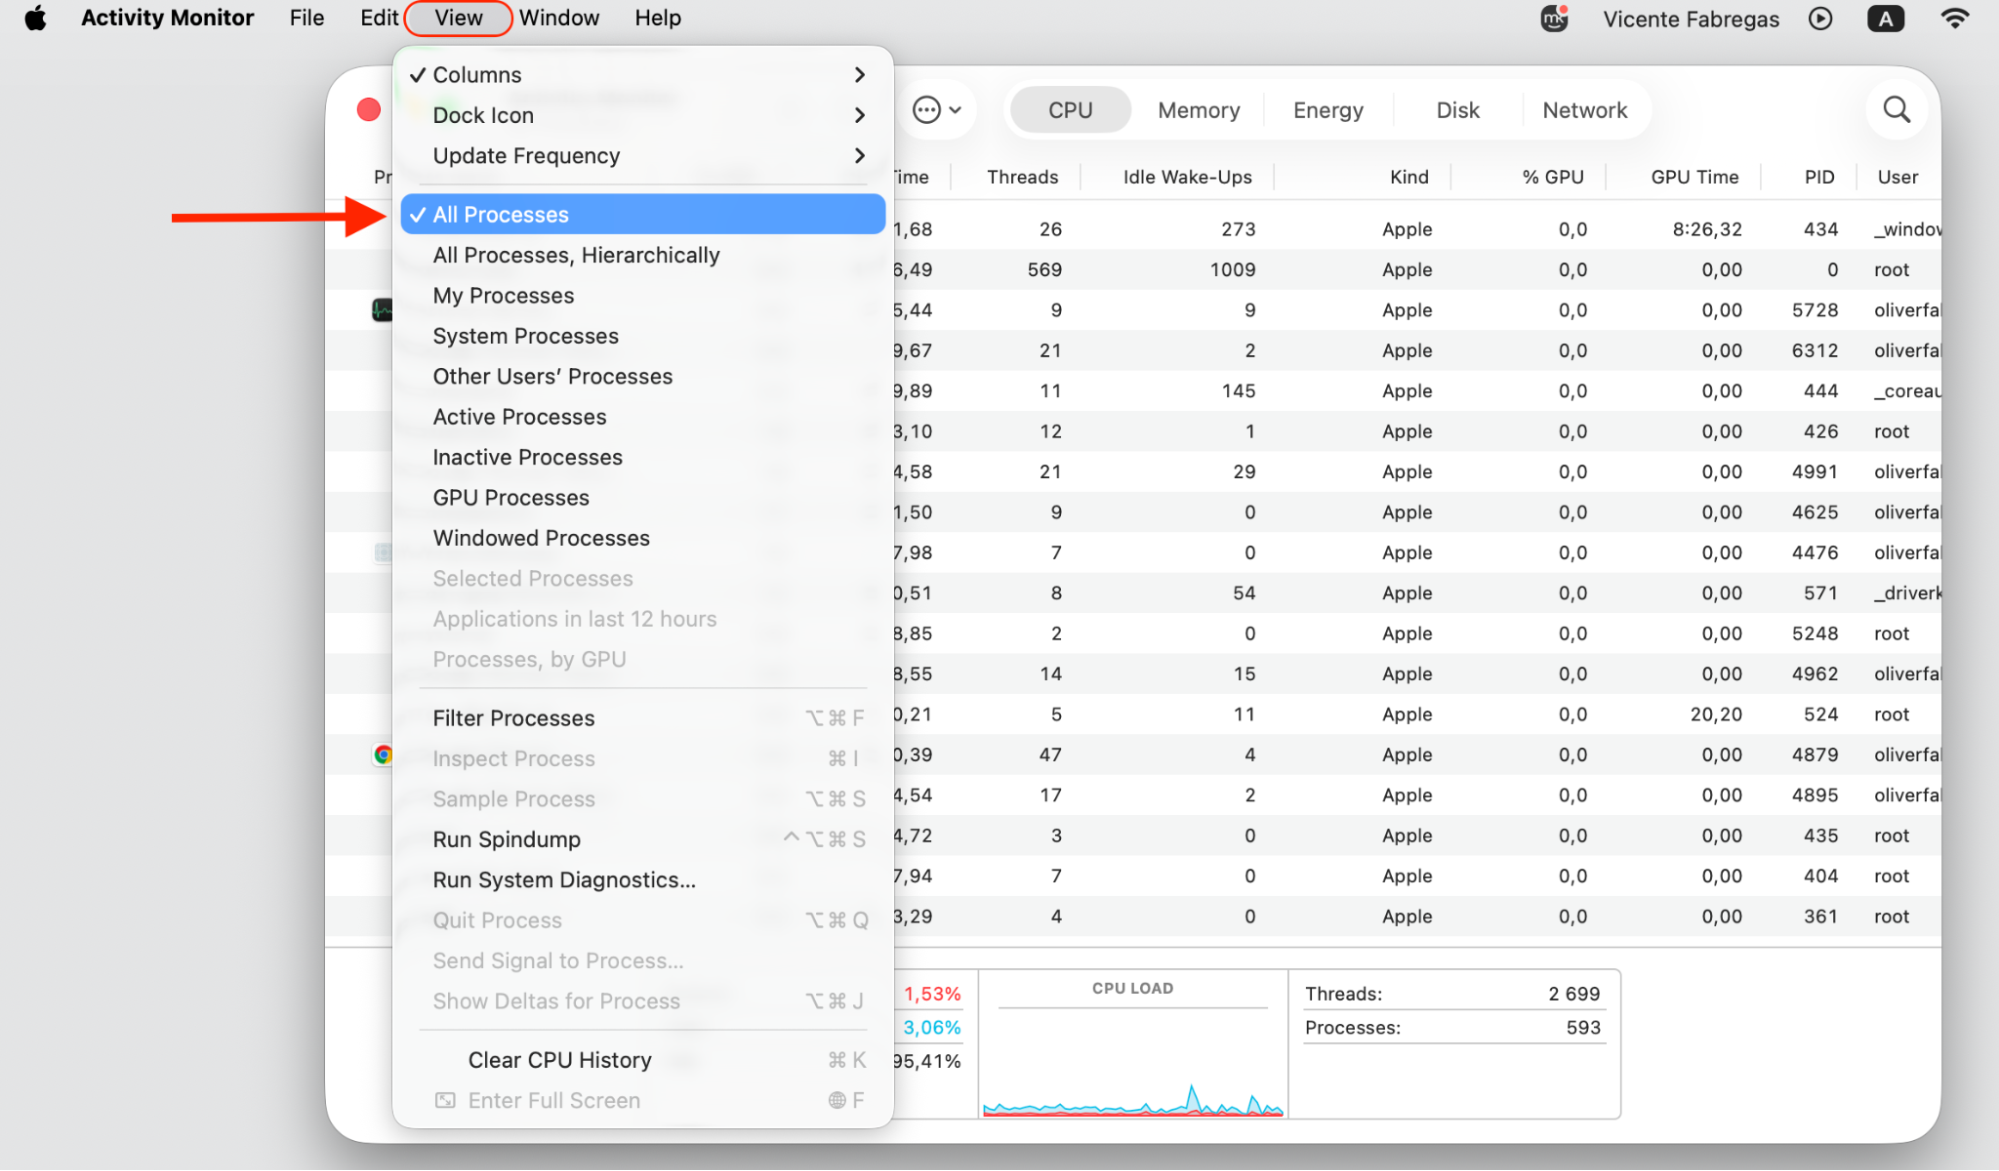Show only Inactive Processes
The width and height of the screenshot is (1999, 1171).
pyautogui.click(x=643, y=457)
